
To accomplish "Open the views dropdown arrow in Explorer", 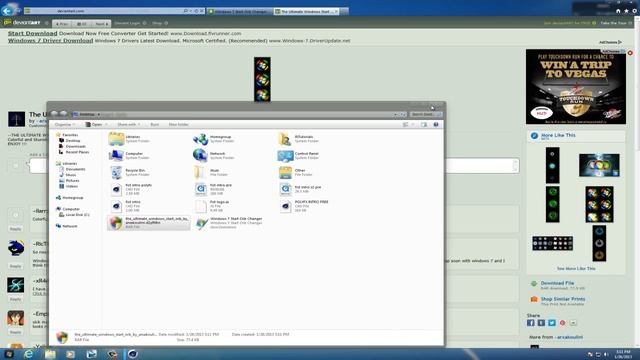I will (413, 124).
